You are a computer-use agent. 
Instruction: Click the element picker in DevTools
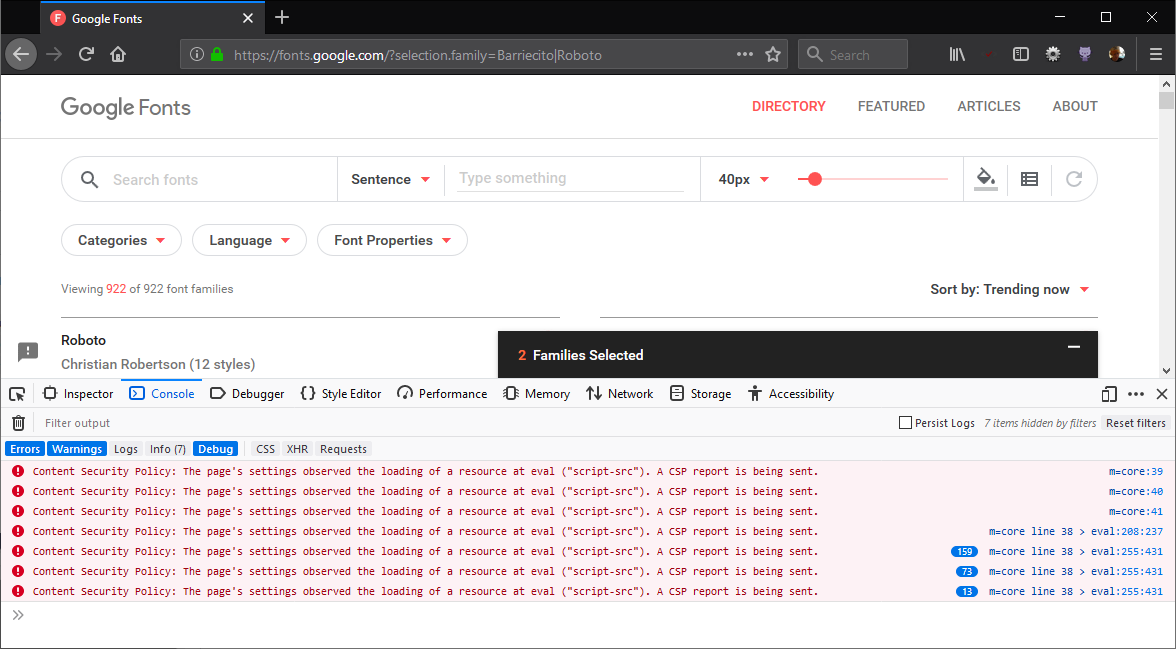(x=16, y=393)
